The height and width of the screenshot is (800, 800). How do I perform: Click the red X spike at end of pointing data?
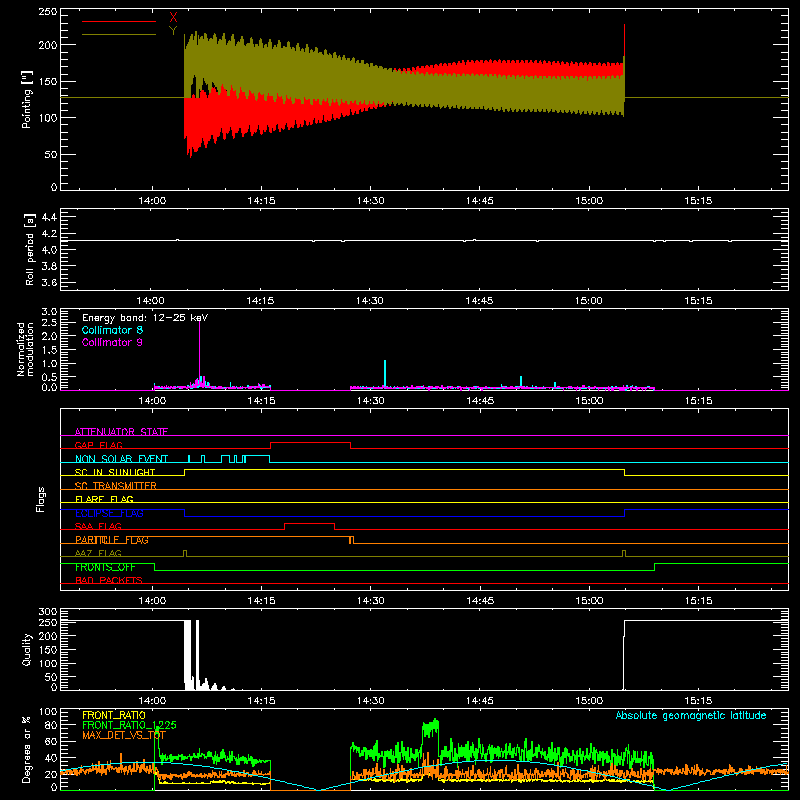[624, 40]
